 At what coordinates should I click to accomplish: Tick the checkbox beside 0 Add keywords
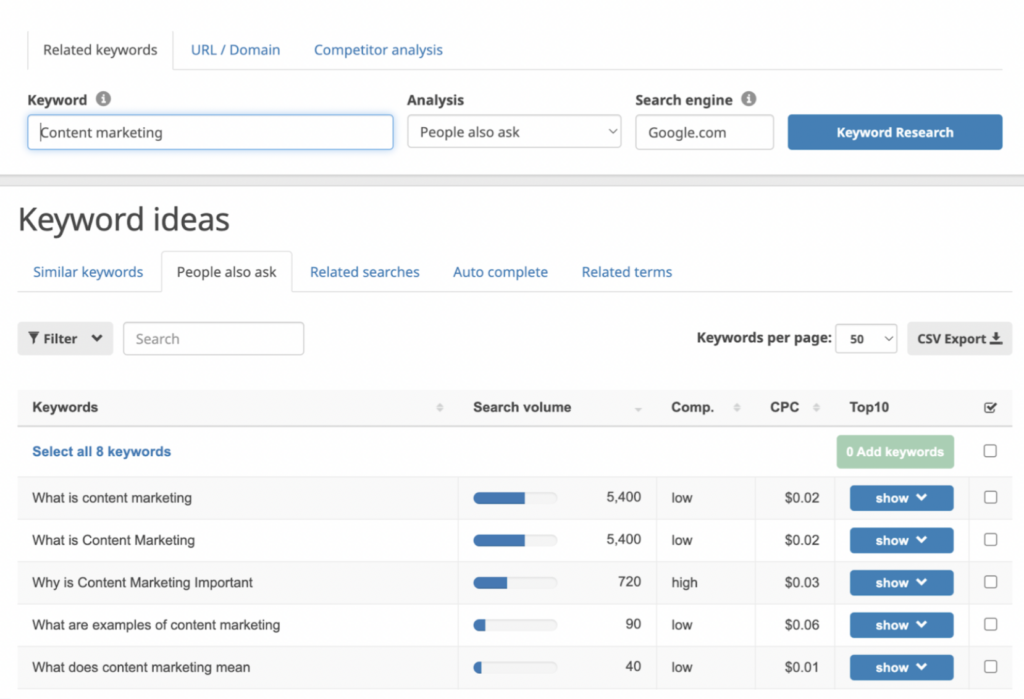point(990,451)
